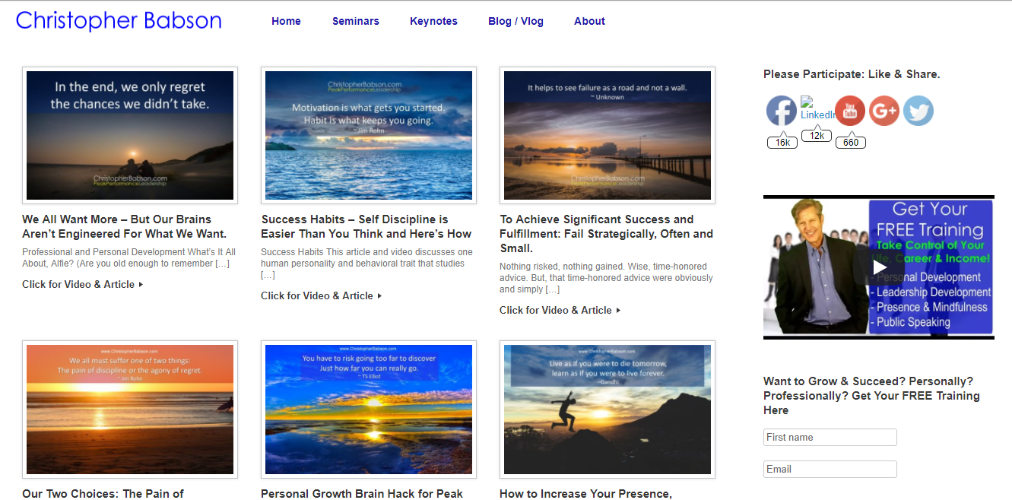This screenshot has width=1012, height=500.
Task: Open the Keynotes menu item
Action: point(434,21)
